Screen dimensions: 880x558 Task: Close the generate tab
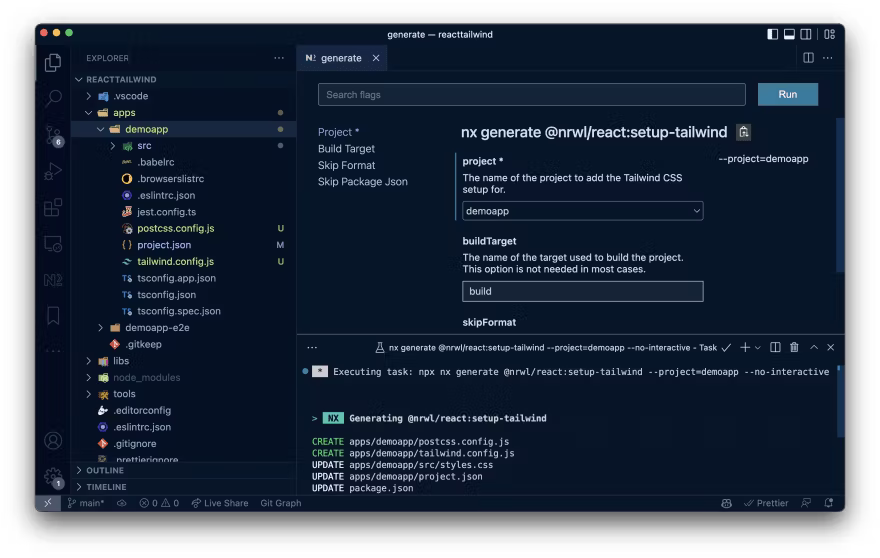point(376,58)
